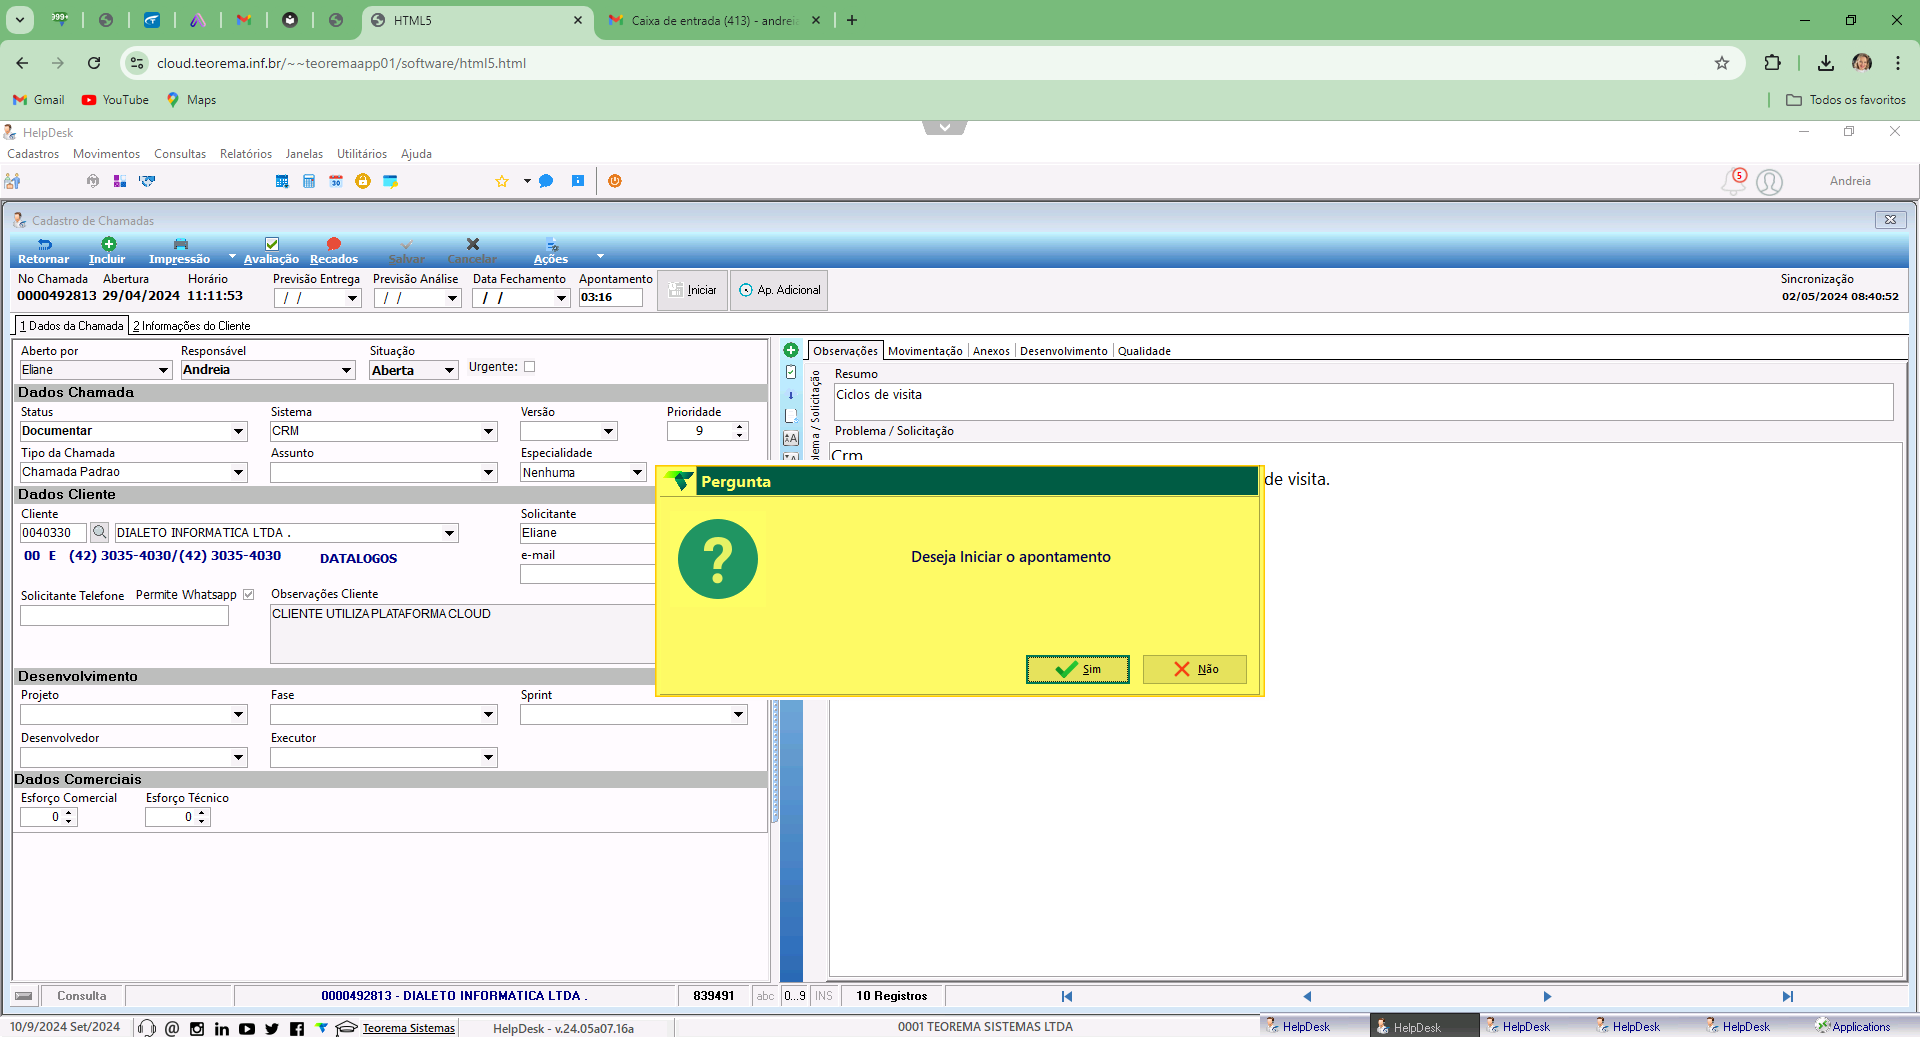The width and height of the screenshot is (1920, 1037).
Task: Toggle the Urgente checkbox
Action: click(530, 367)
